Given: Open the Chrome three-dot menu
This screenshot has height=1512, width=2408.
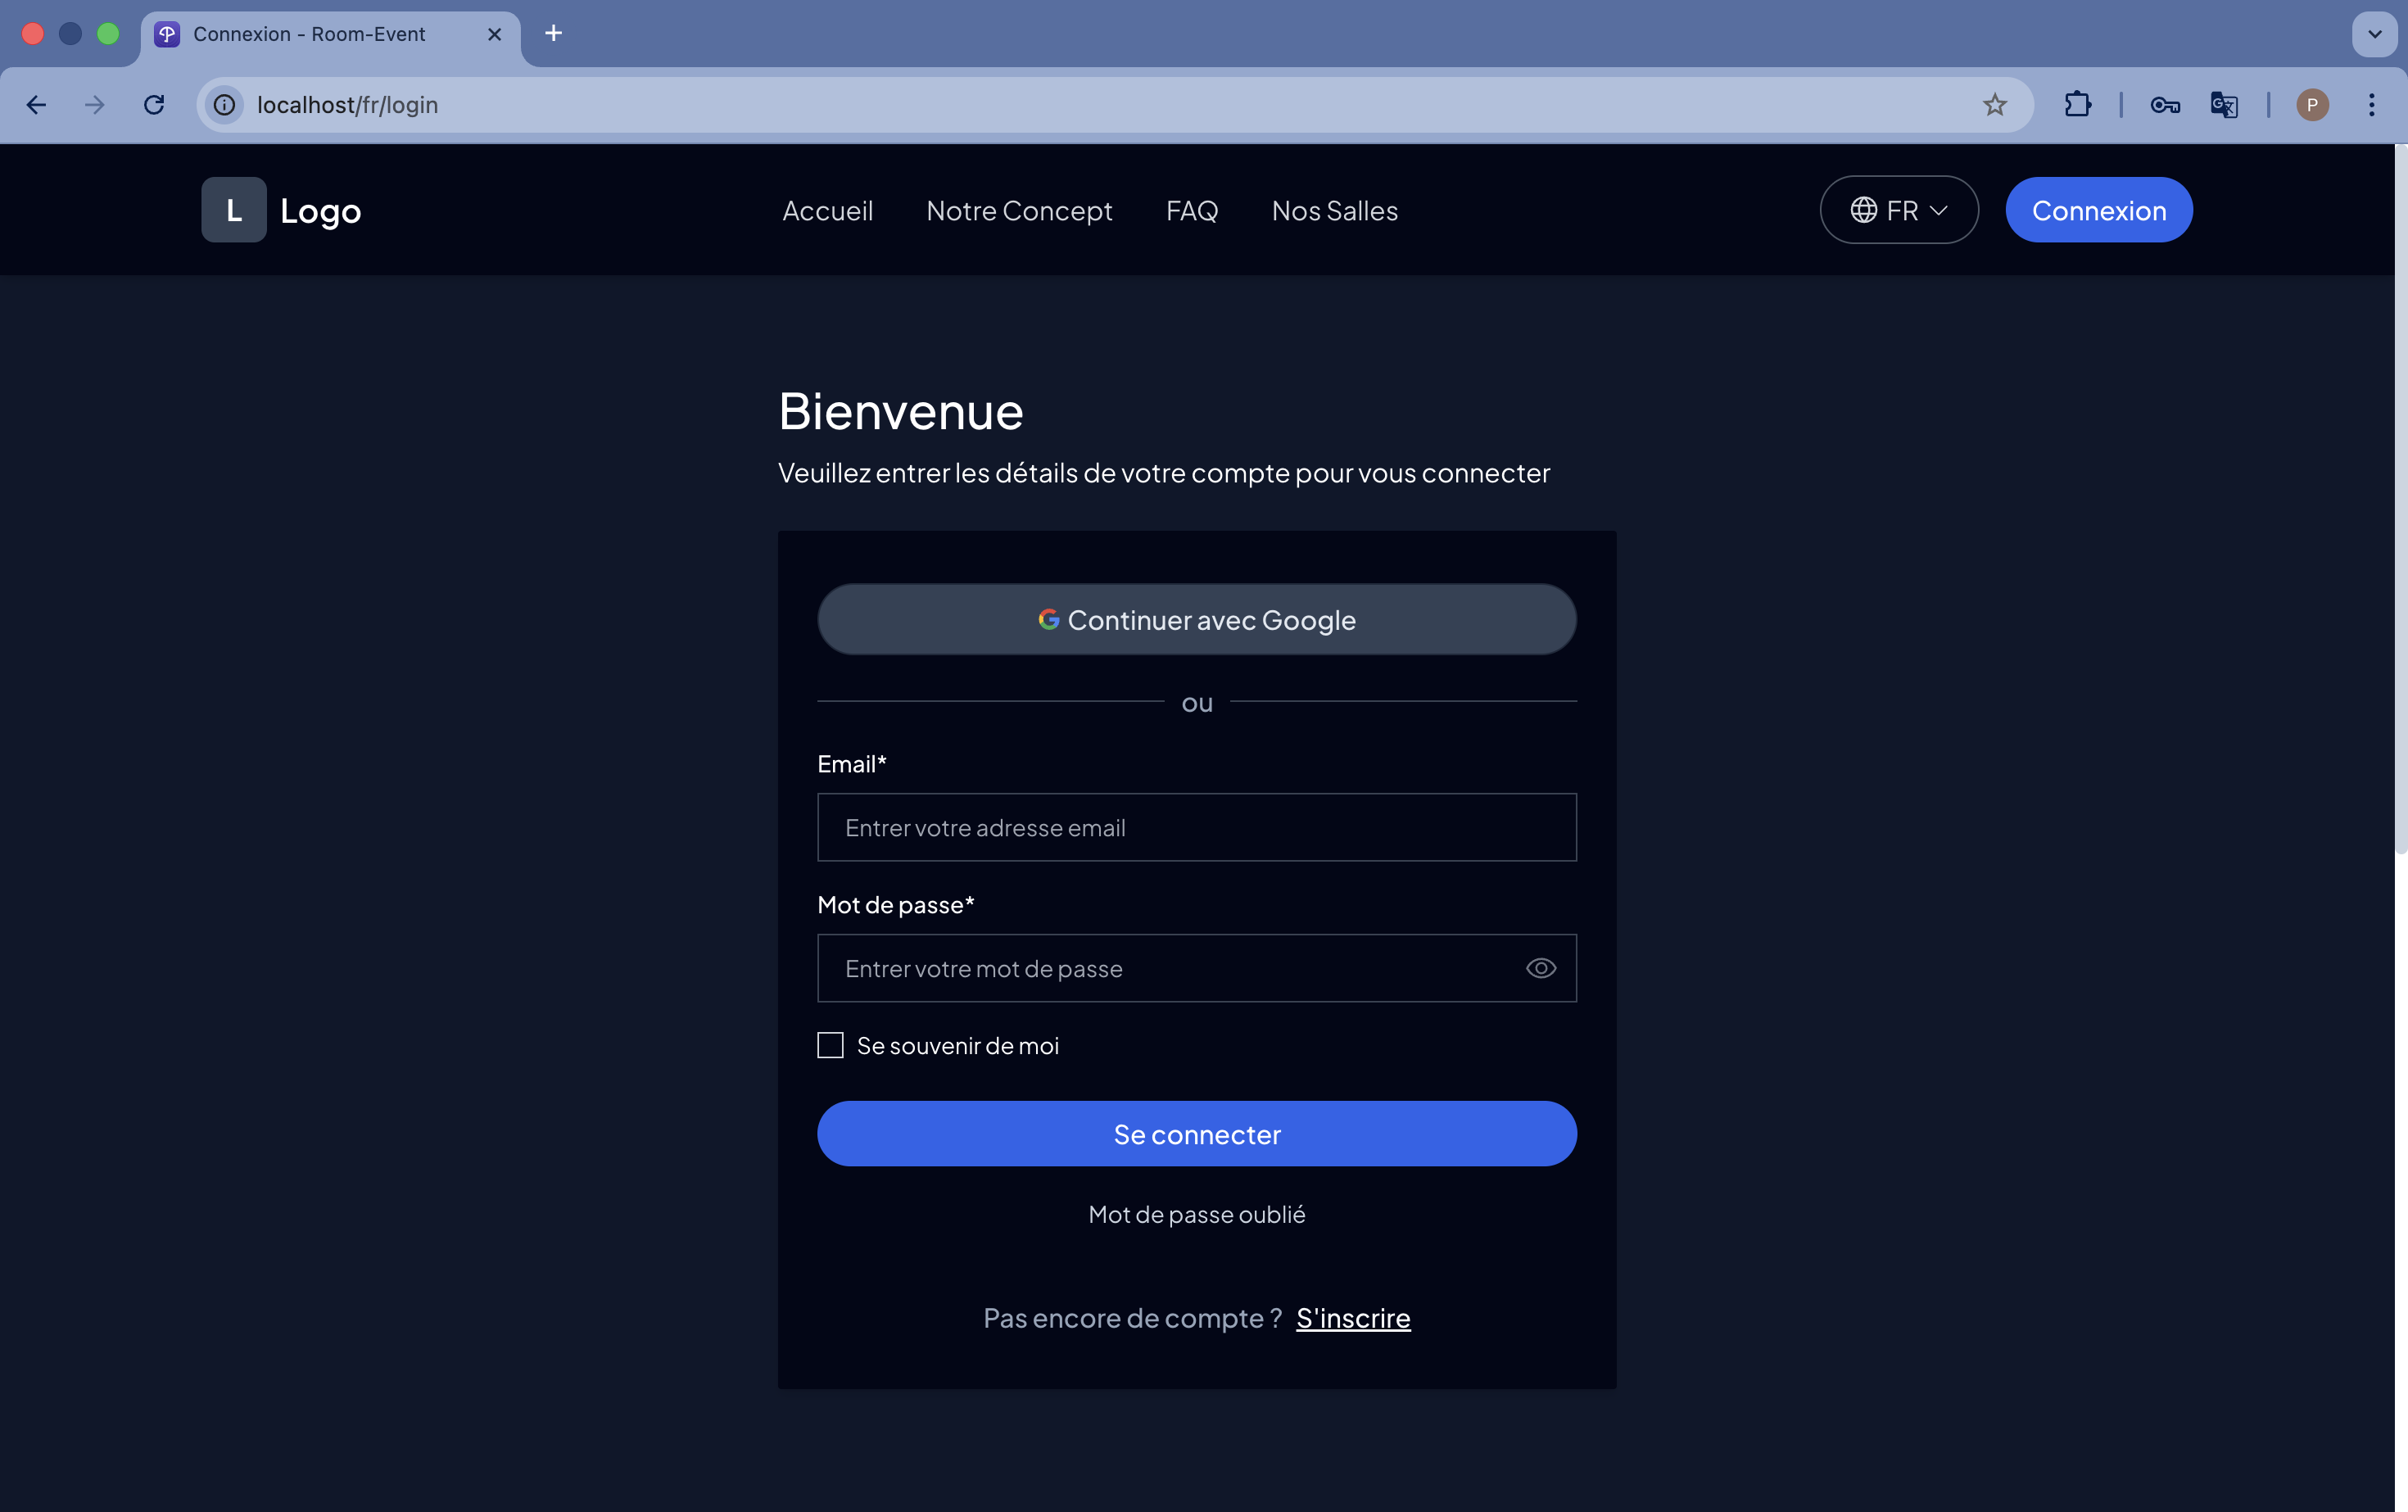Looking at the screenshot, I should [x=2372, y=105].
